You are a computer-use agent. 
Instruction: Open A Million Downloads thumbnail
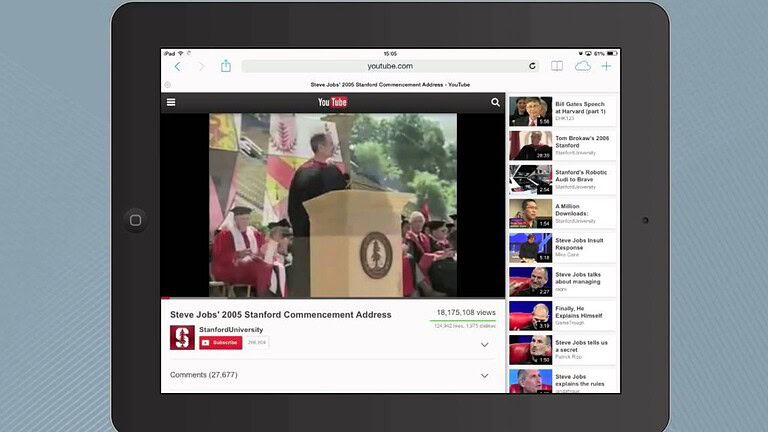[530, 214]
